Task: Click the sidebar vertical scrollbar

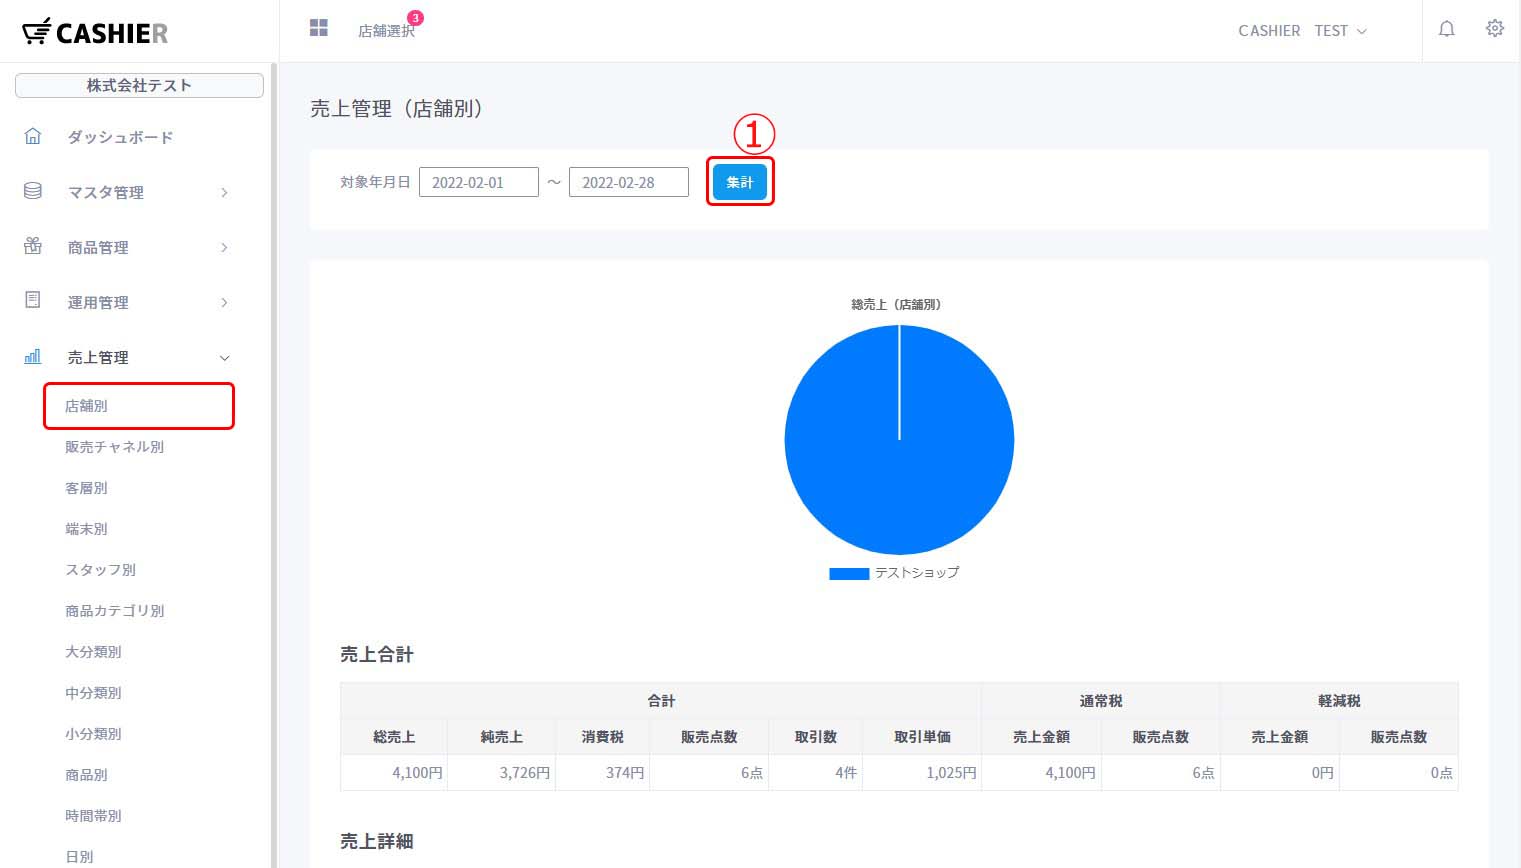Action: (274, 465)
